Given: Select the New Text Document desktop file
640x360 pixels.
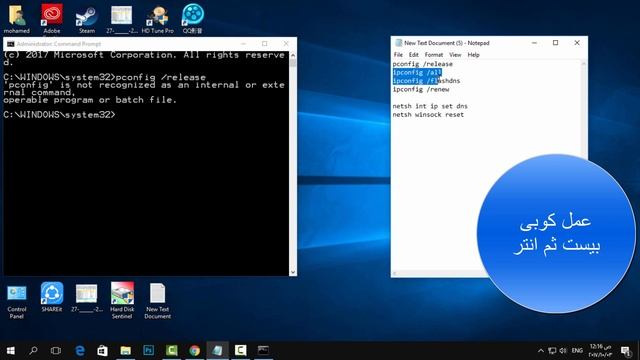Looking at the screenshot, I should click(x=158, y=301).
